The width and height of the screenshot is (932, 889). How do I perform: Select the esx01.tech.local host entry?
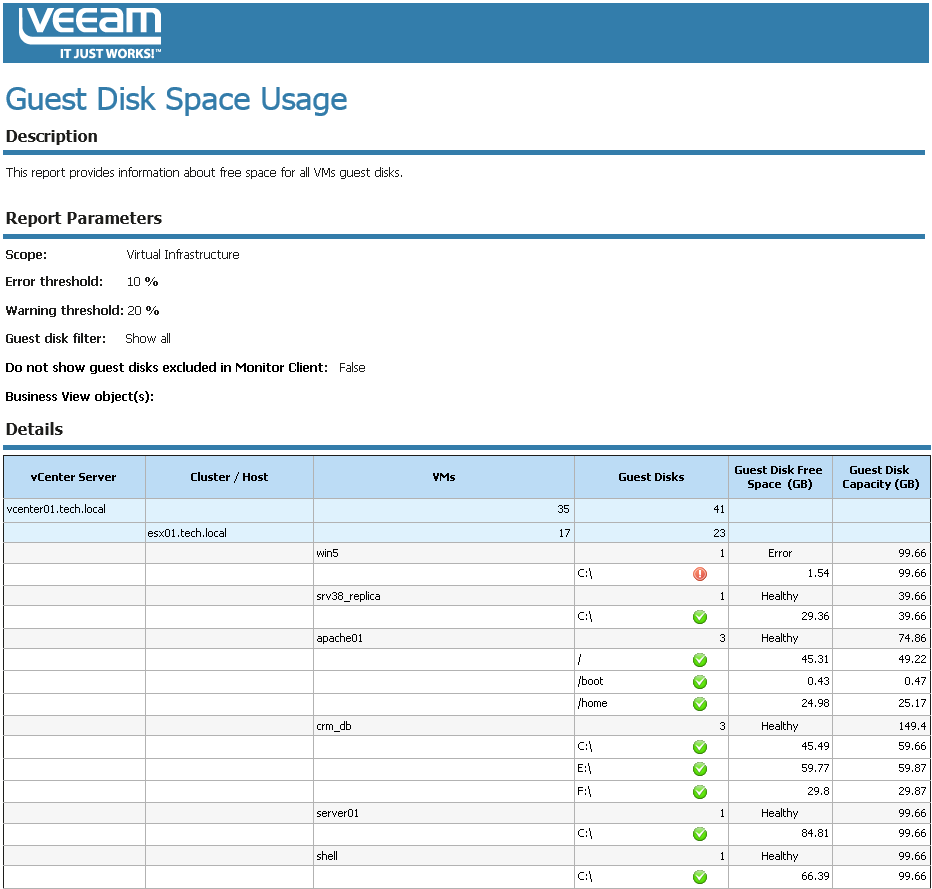(187, 533)
